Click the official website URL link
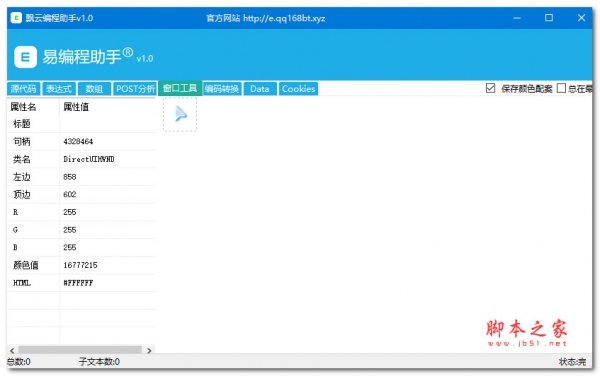 click(x=284, y=18)
